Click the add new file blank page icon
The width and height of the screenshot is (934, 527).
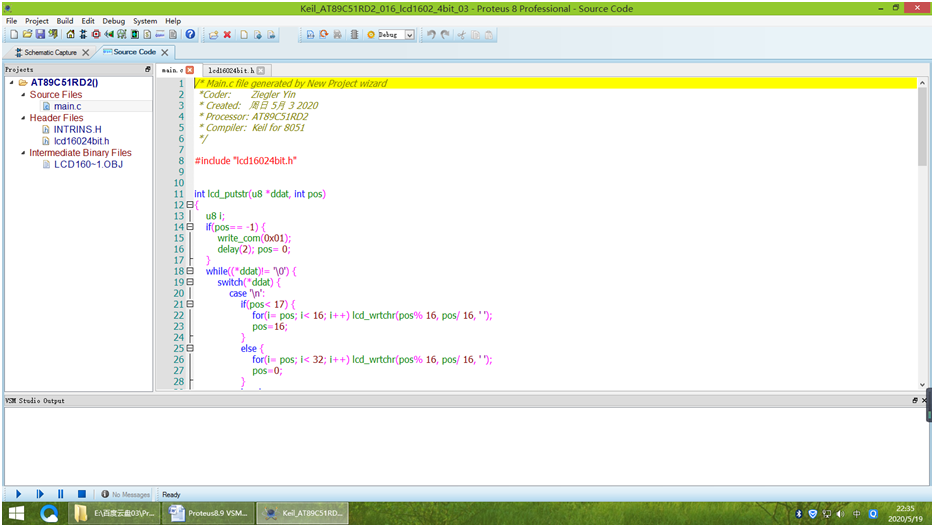coord(244,35)
